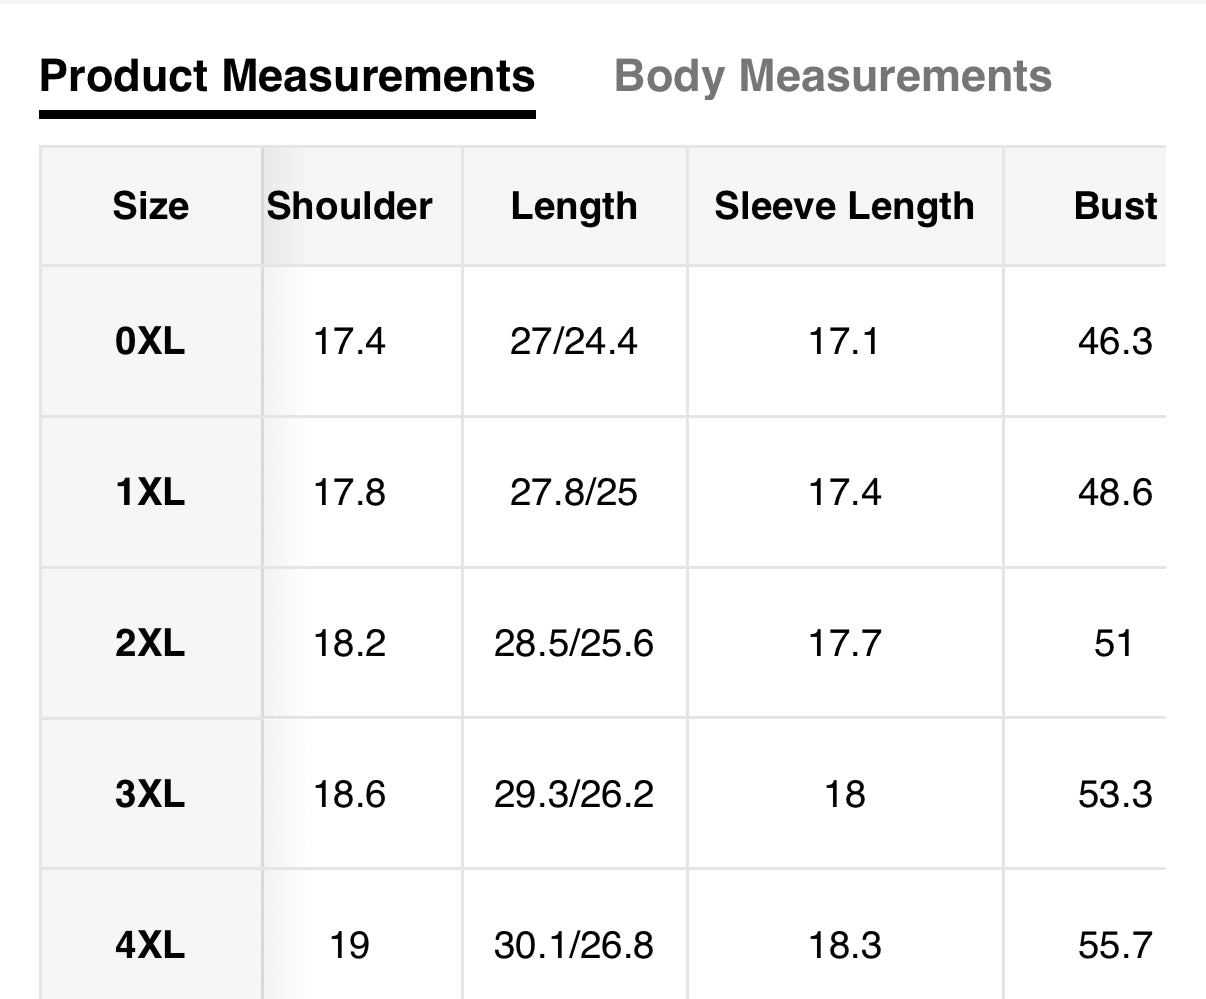Click the Shoulder column header

[349, 206]
